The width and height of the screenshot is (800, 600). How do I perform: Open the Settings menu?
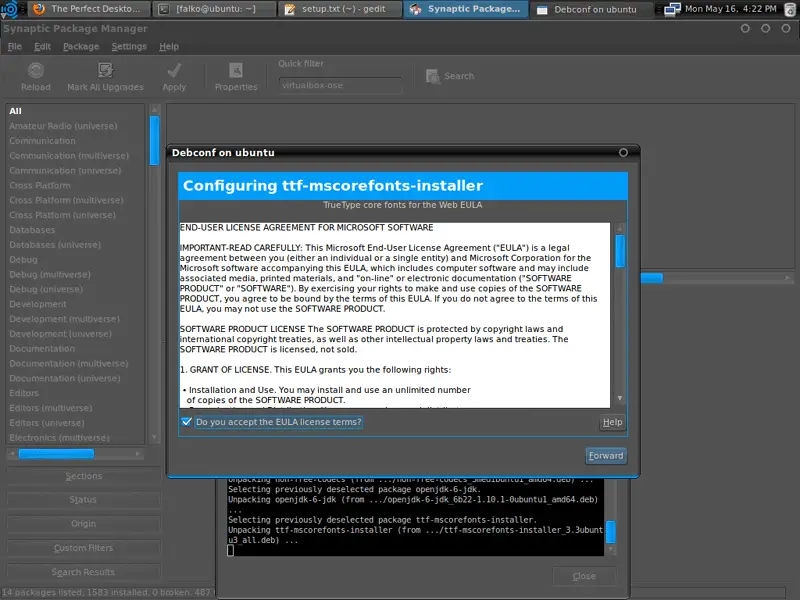(x=129, y=46)
